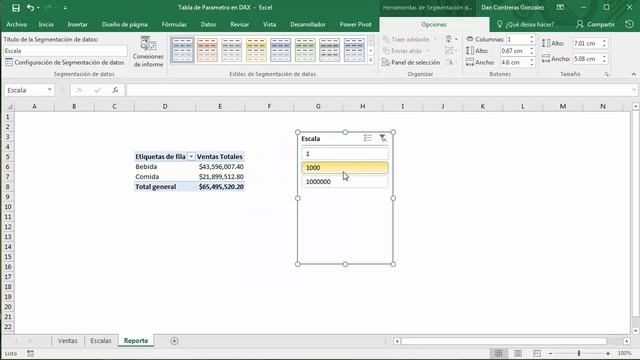Open the Archivo menu
Viewport: 640px width, 360px height.
[x=17, y=24]
